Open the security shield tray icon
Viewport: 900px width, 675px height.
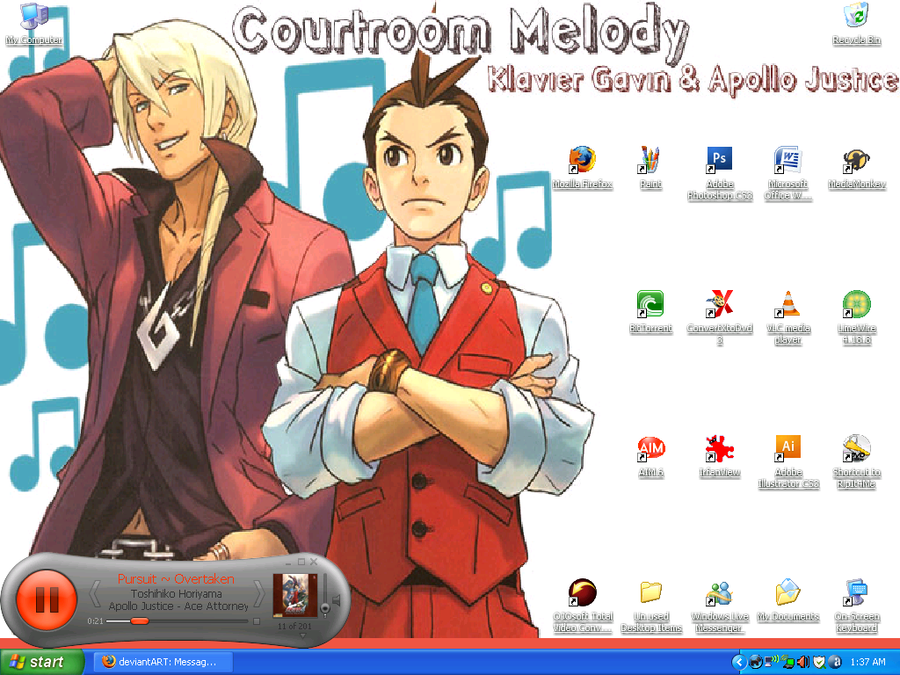pyautogui.click(x=819, y=662)
